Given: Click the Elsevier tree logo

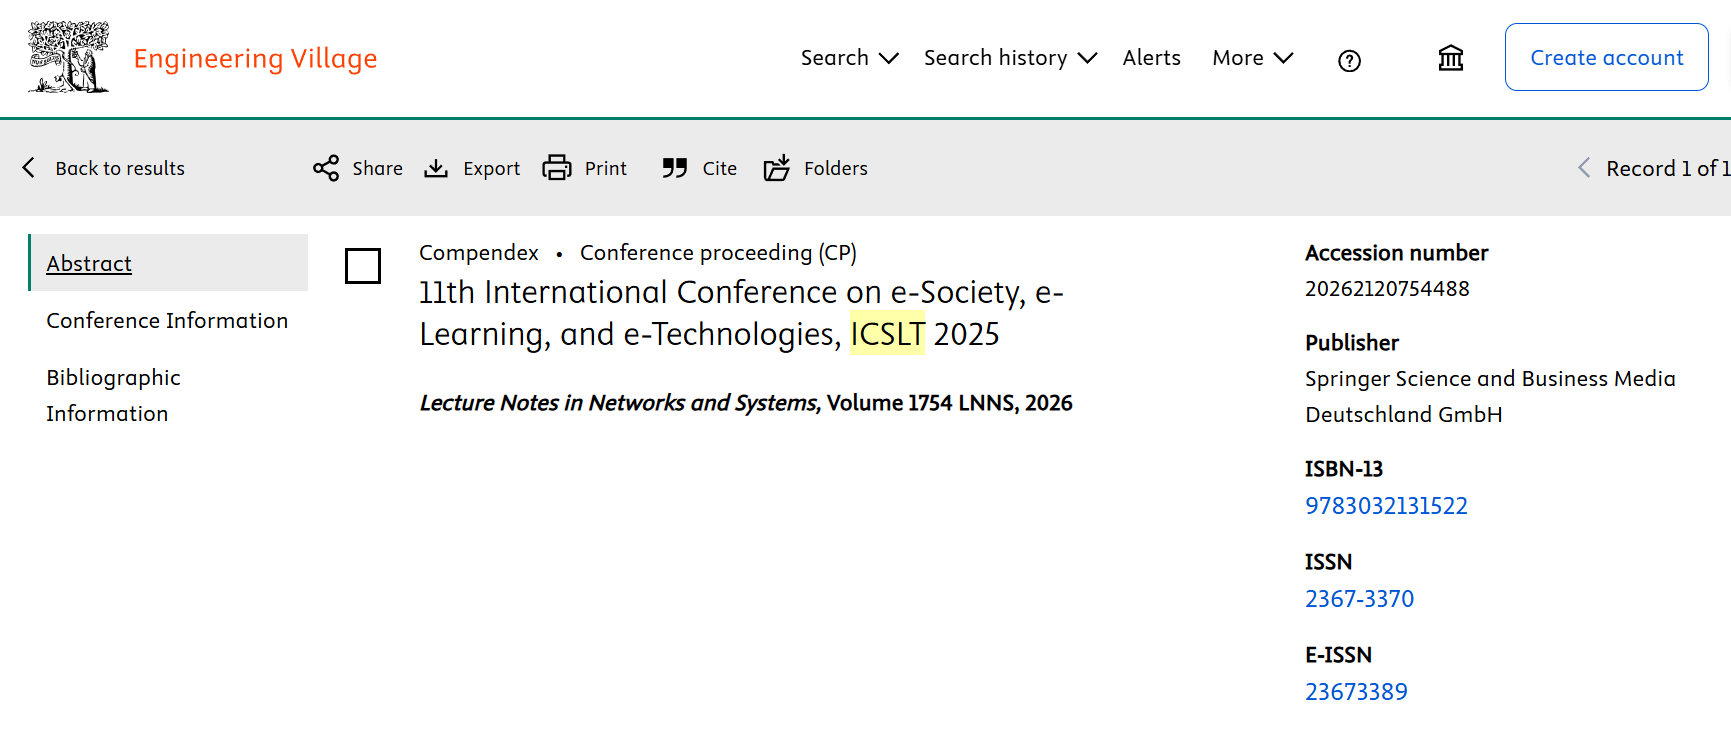Looking at the screenshot, I should (x=69, y=57).
